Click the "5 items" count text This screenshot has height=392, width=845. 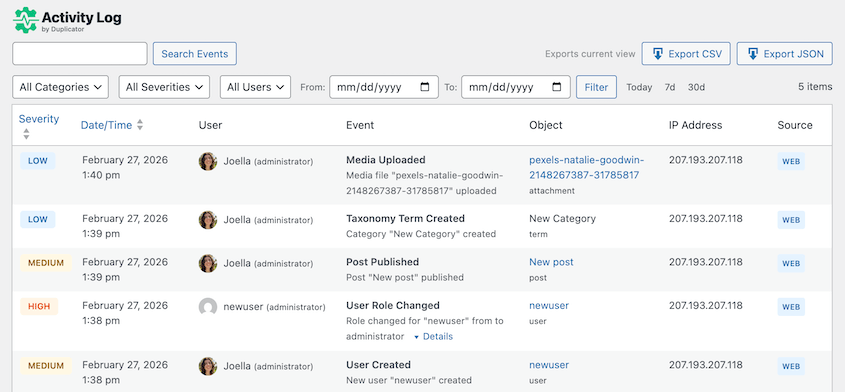[x=815, y=87]
